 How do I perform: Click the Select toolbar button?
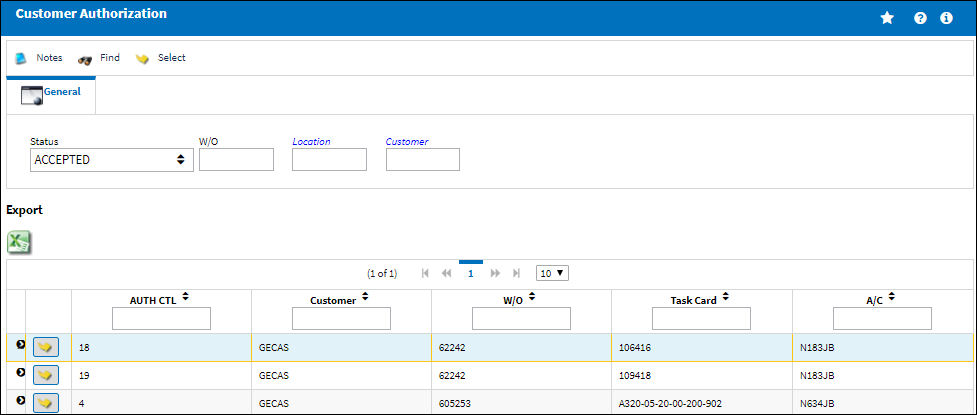pos(161,58)
